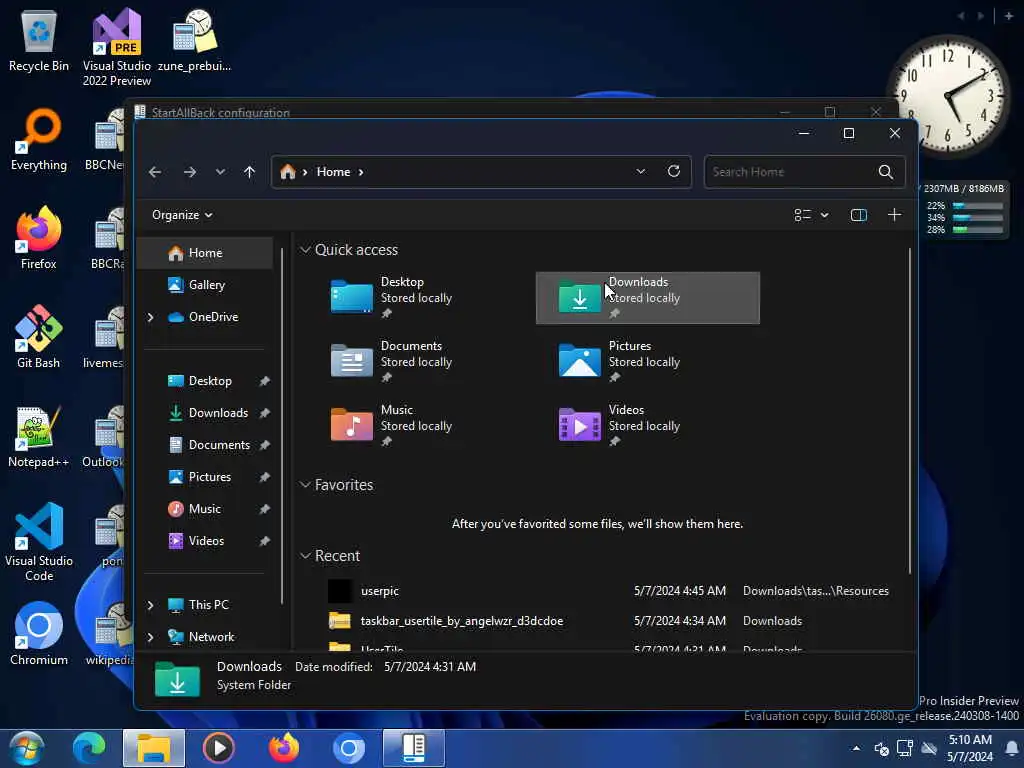The width and height of the screenshot is (1024, 768).
Task: Select the Downloads folder in Quick access
Action: pyautogui.click(x=648, y=298)
